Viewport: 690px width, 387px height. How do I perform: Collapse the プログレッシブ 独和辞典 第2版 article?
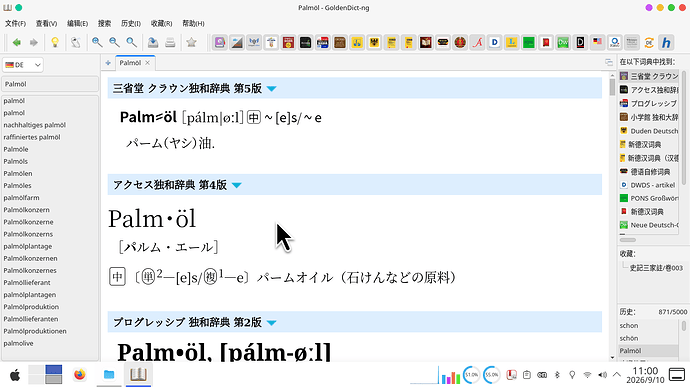point(272,322)
